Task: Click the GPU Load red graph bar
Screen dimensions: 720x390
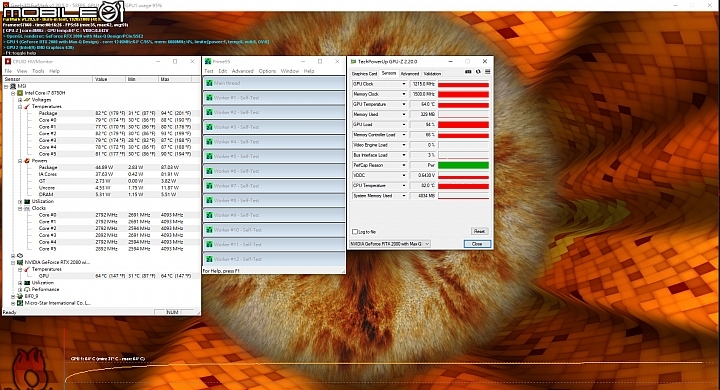Action: coord(463,124)
